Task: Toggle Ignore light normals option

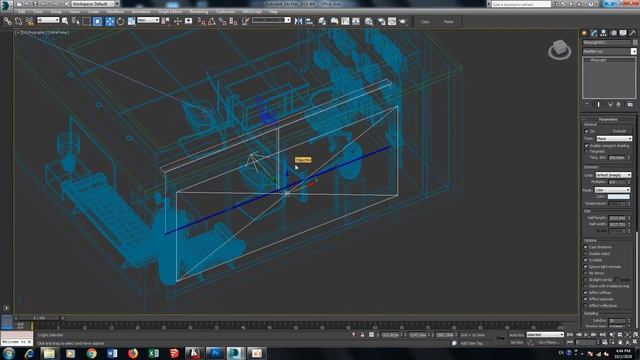Action: [586, 267]
